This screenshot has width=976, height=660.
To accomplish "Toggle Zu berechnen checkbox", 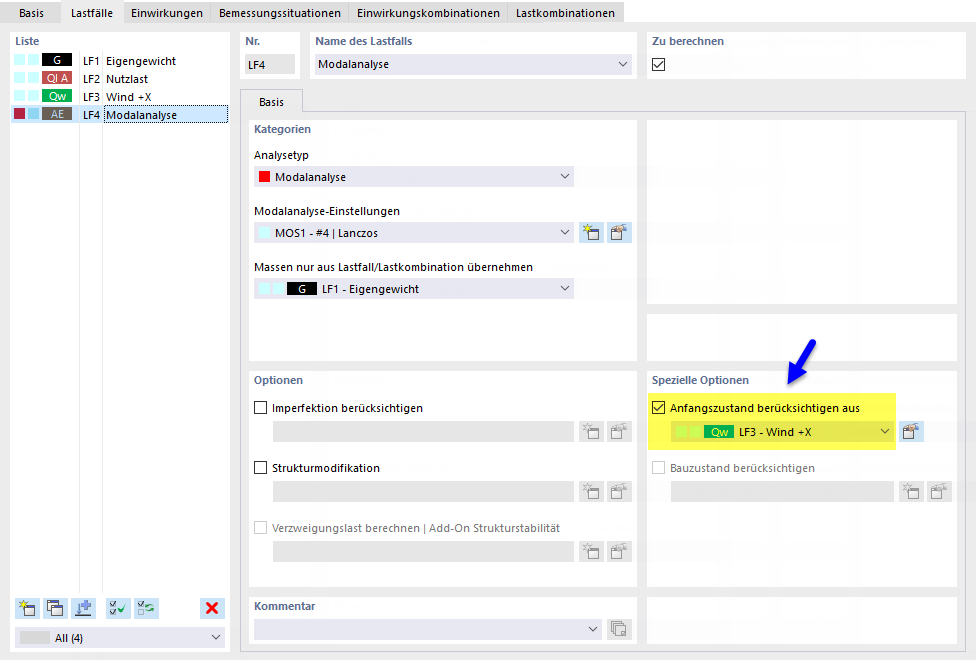I will point(659,64).
